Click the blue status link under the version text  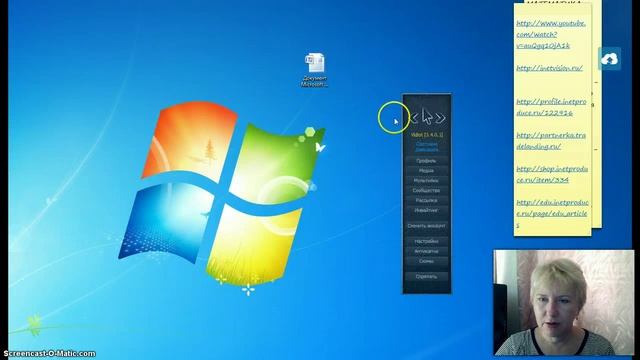[427, 147]
